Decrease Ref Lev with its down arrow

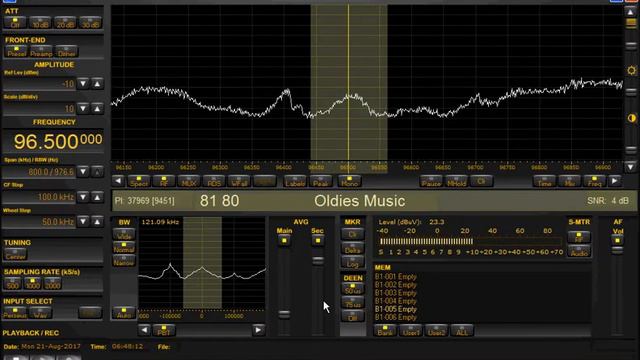pos(83,84)
